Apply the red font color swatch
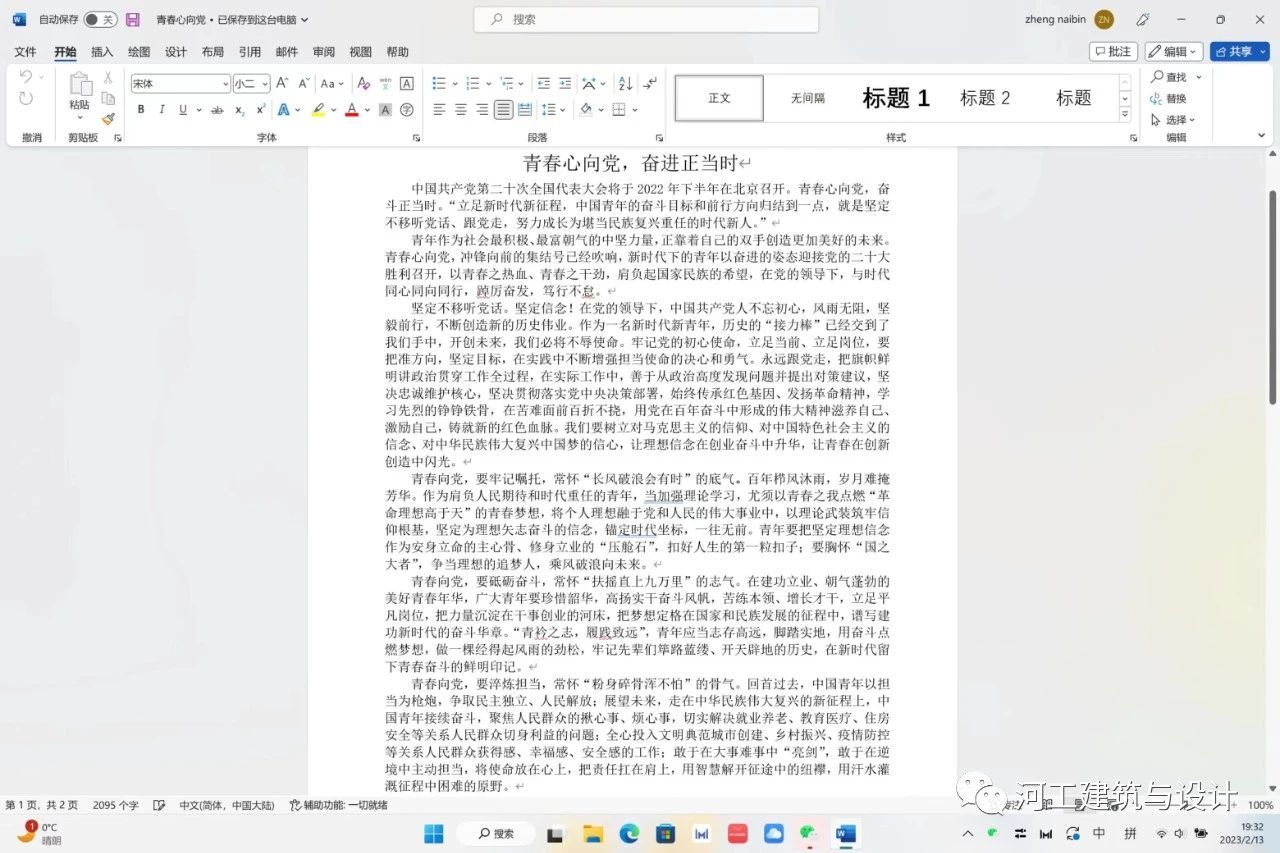 351,110
